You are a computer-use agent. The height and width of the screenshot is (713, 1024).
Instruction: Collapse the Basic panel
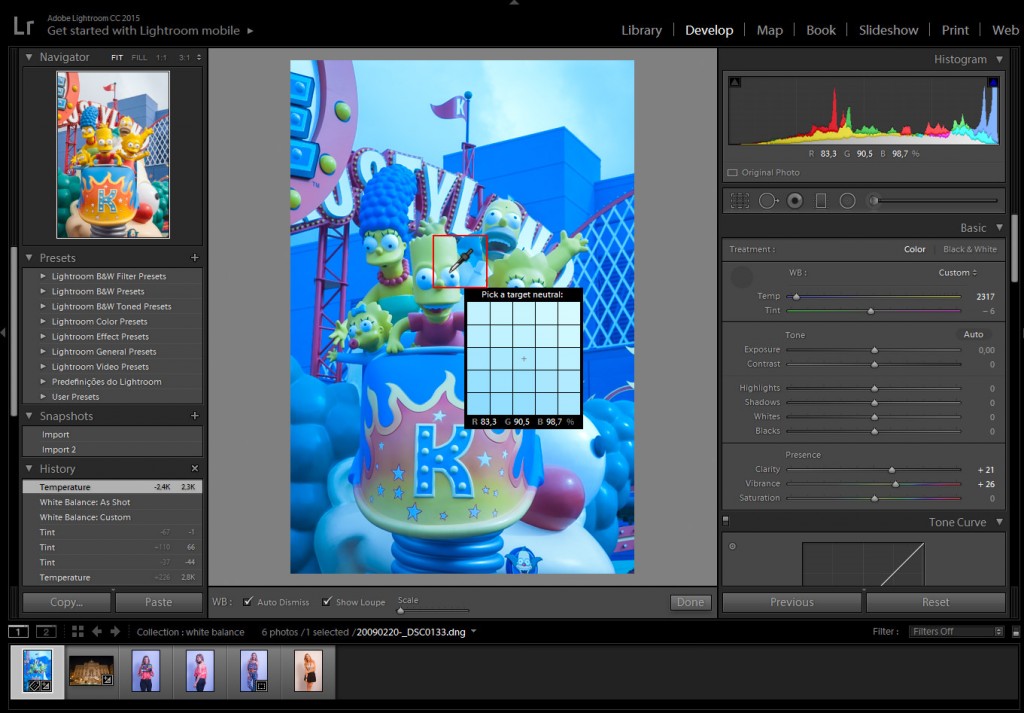point(999,228)
